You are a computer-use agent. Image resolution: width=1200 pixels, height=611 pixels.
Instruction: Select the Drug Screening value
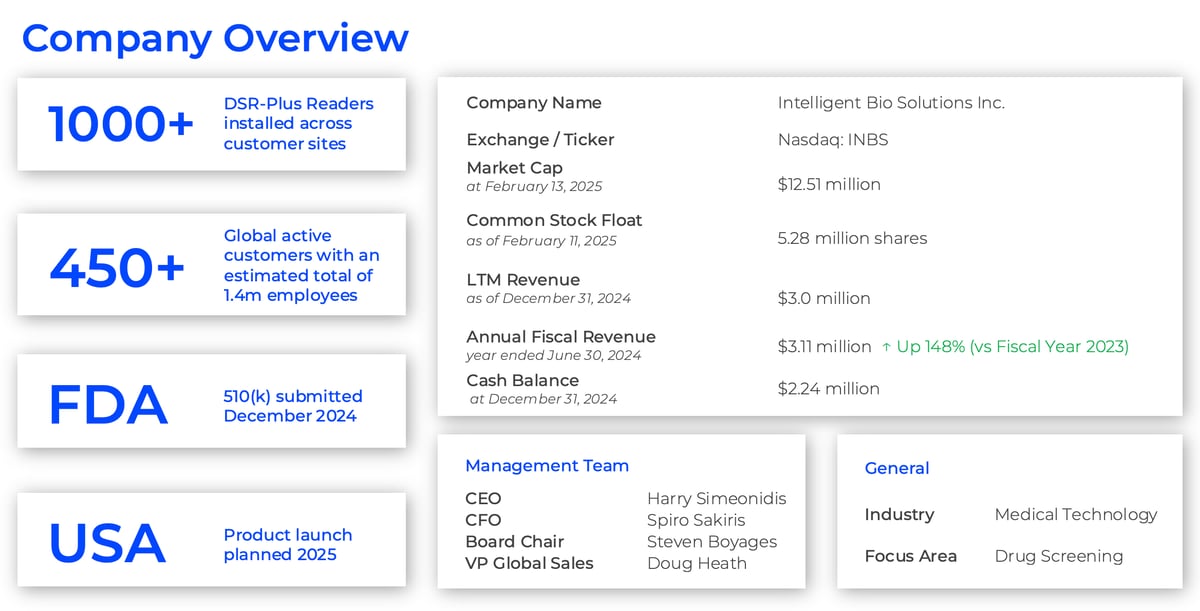[1059, 556]
